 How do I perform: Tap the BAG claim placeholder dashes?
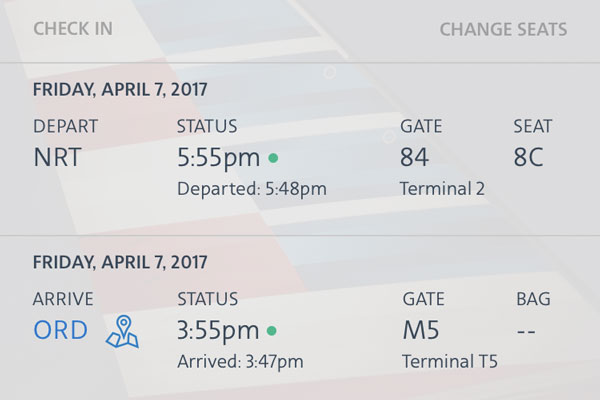pos(526,331)
